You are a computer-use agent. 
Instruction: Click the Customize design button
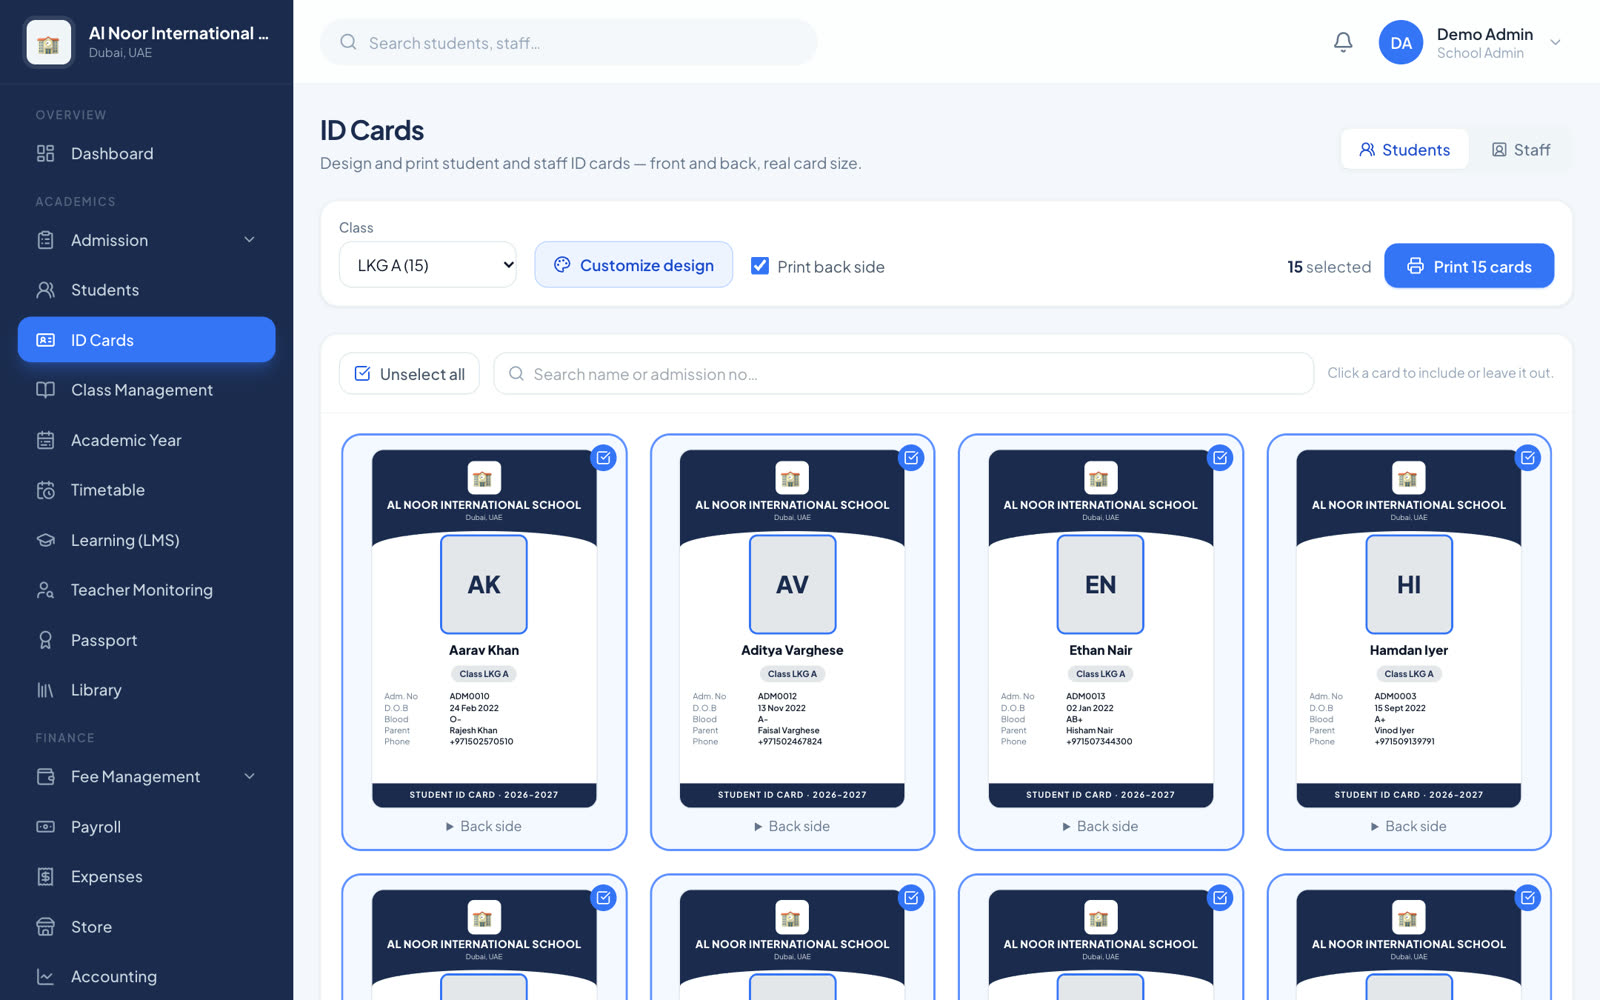click(x=634, y=265)
